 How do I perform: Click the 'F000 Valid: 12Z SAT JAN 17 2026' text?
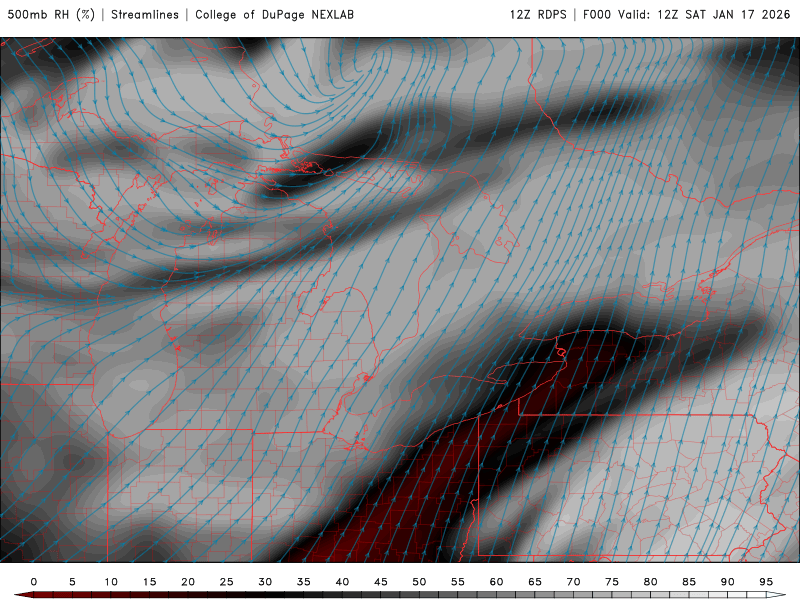pyautogui.click(x=687, y=15)
